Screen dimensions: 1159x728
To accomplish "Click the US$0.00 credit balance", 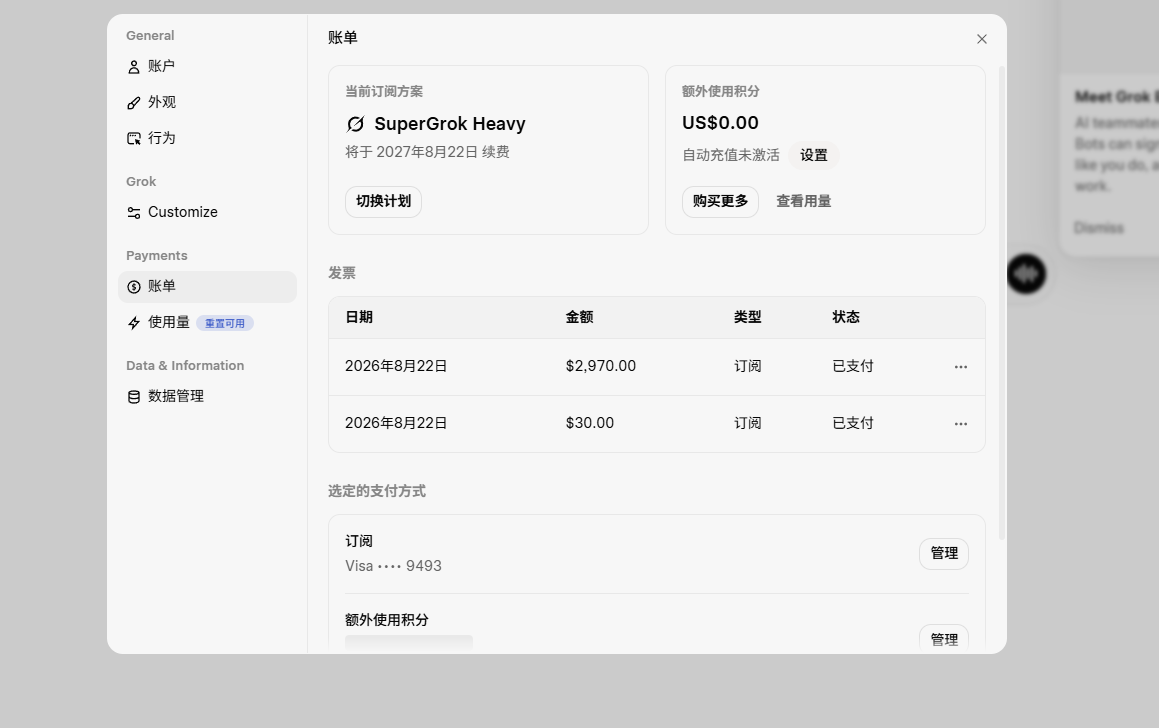I will click(x=721, y=123).
